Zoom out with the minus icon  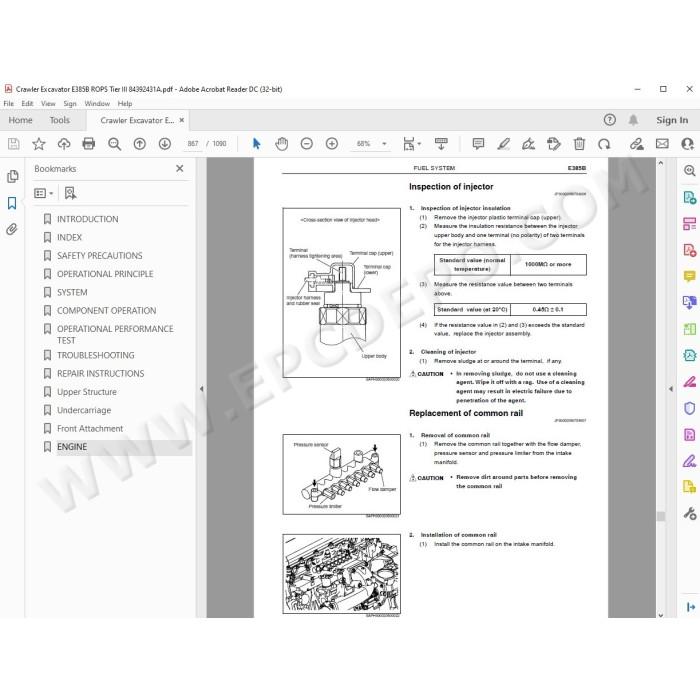pos(307,144)
